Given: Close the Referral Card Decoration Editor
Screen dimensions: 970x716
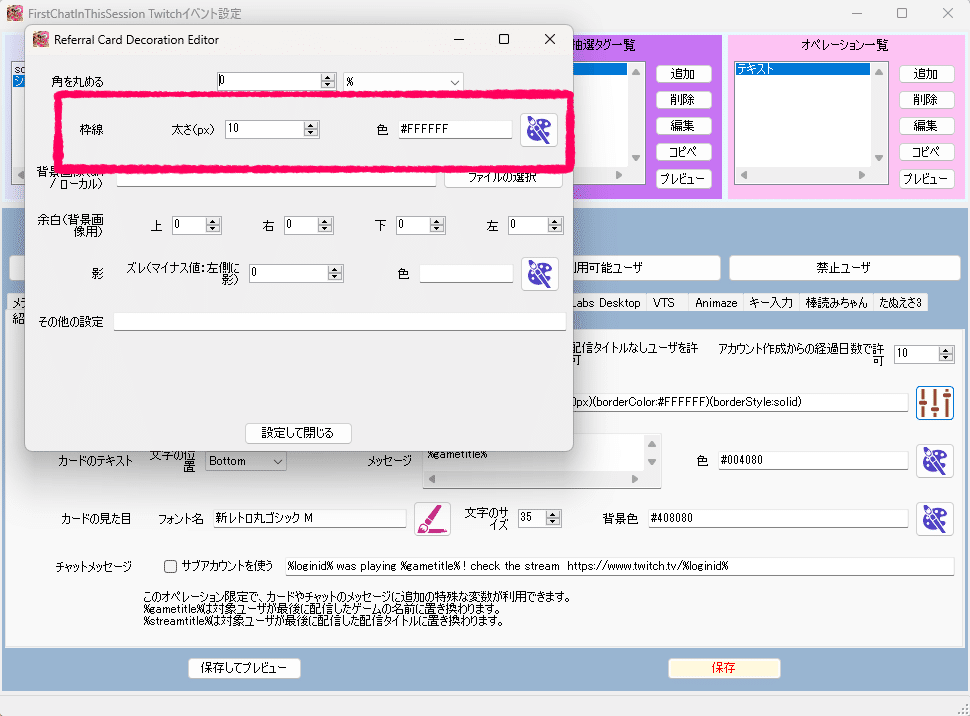Looking at the screenshot, I should click(549, 39).
